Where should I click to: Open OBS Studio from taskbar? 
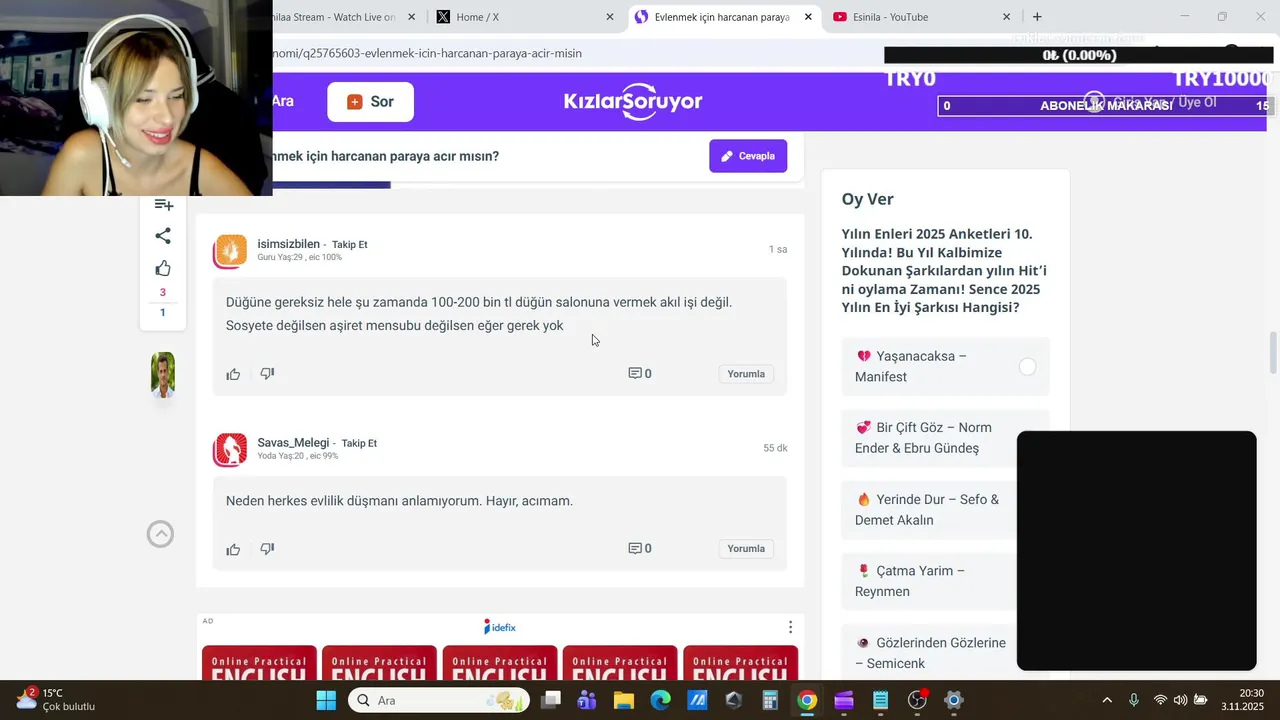pos(917,700)
